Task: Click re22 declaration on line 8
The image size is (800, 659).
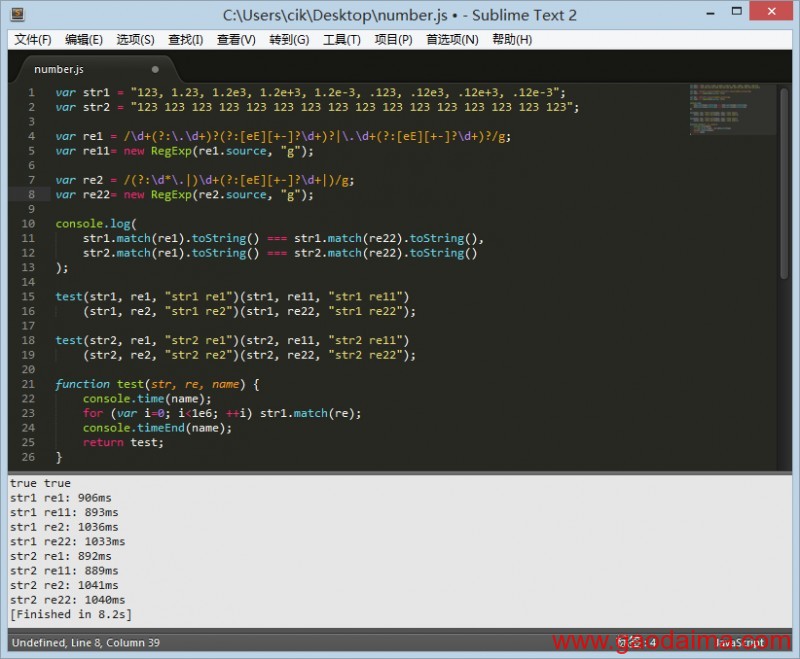Action: click(96, 195)
